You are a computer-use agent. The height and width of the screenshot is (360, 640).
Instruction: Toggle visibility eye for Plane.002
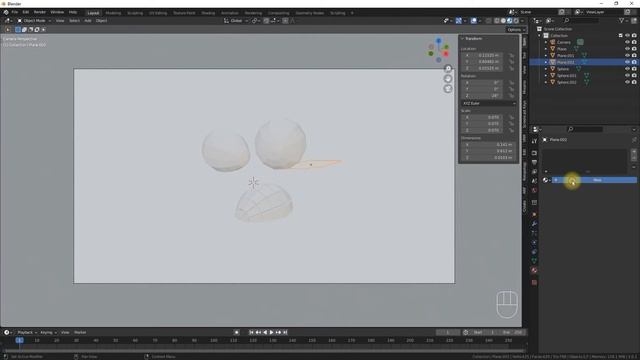point(627,62)
